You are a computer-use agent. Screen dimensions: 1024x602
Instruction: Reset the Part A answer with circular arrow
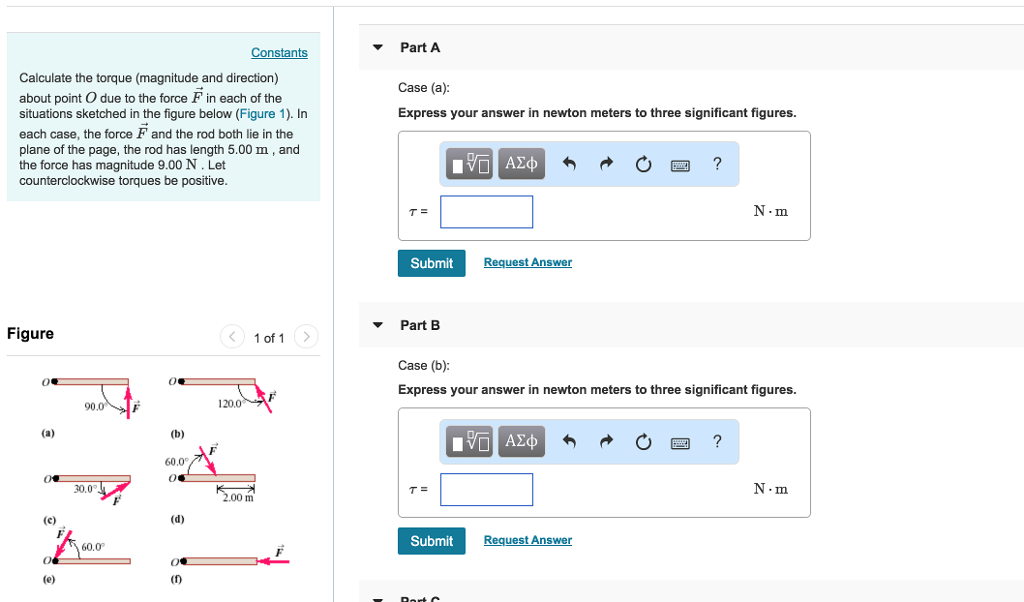point(643,163)
